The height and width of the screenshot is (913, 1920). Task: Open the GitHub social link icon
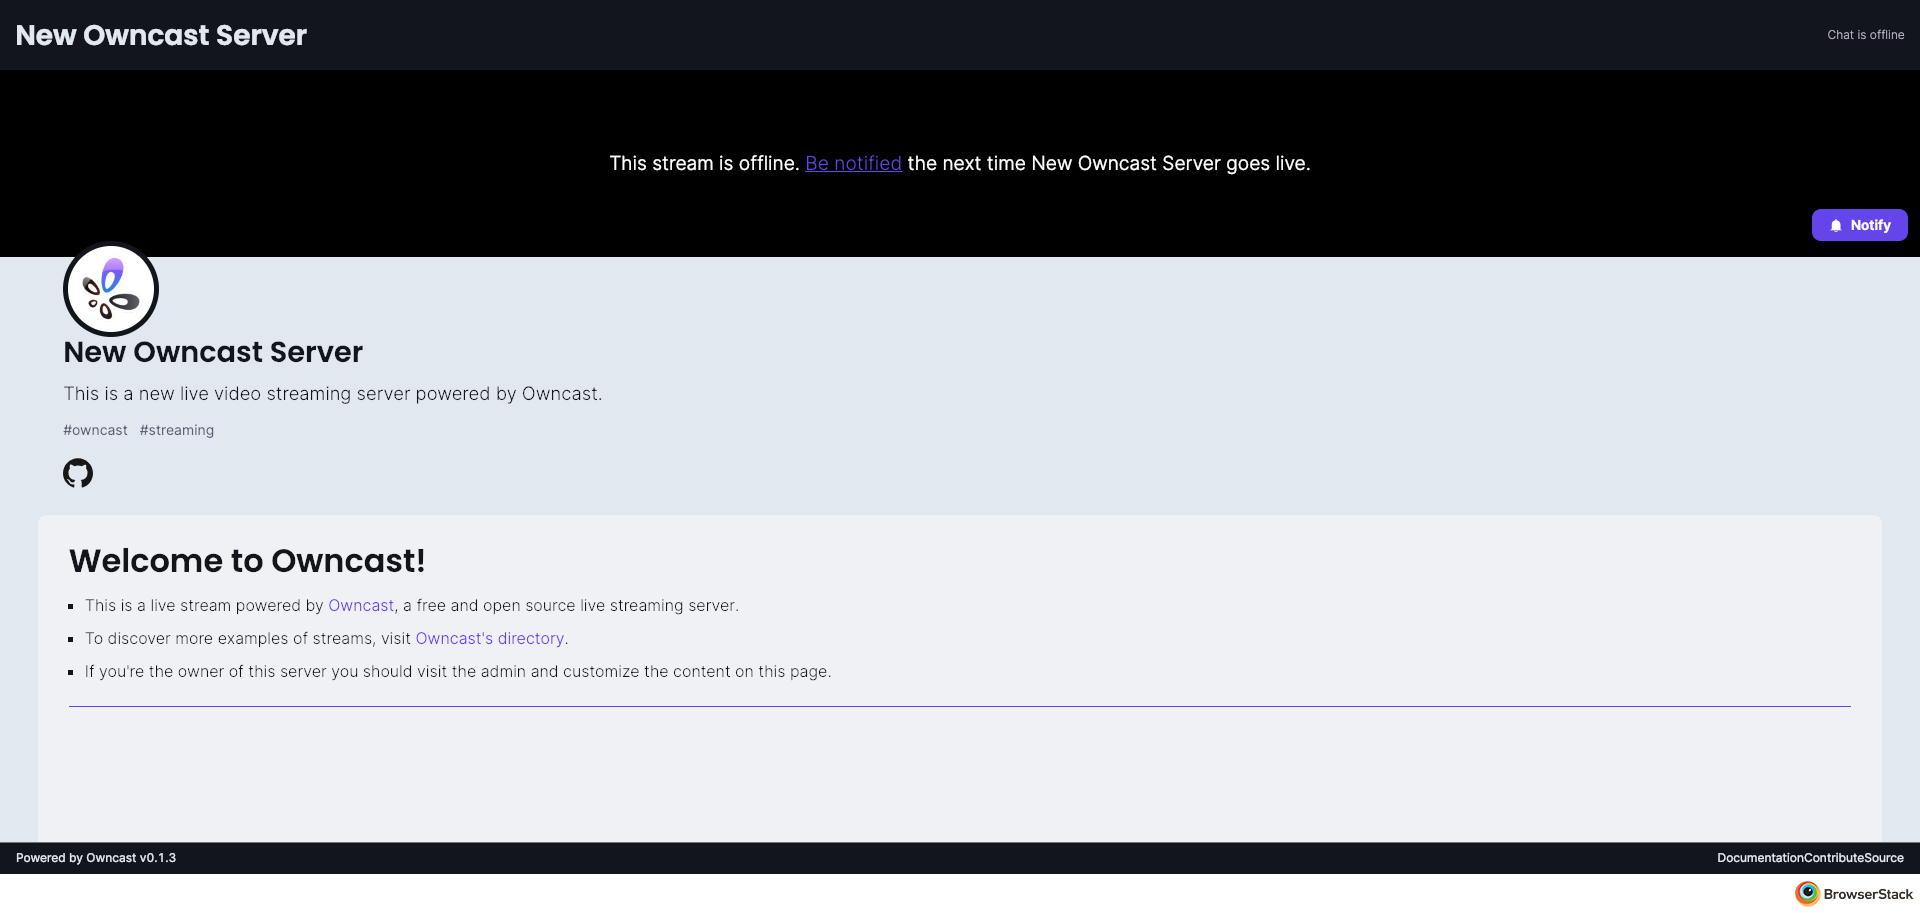click(x=78, y=473)
